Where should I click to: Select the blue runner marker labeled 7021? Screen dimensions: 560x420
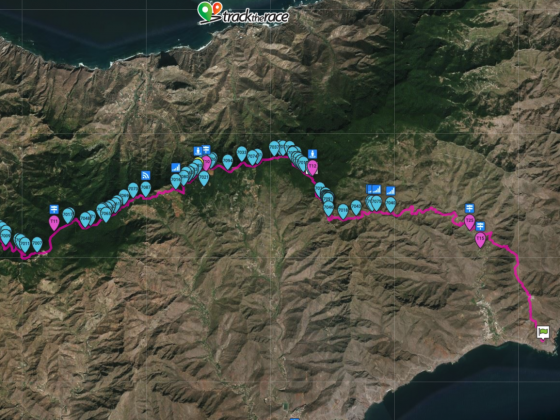[204, 178]
